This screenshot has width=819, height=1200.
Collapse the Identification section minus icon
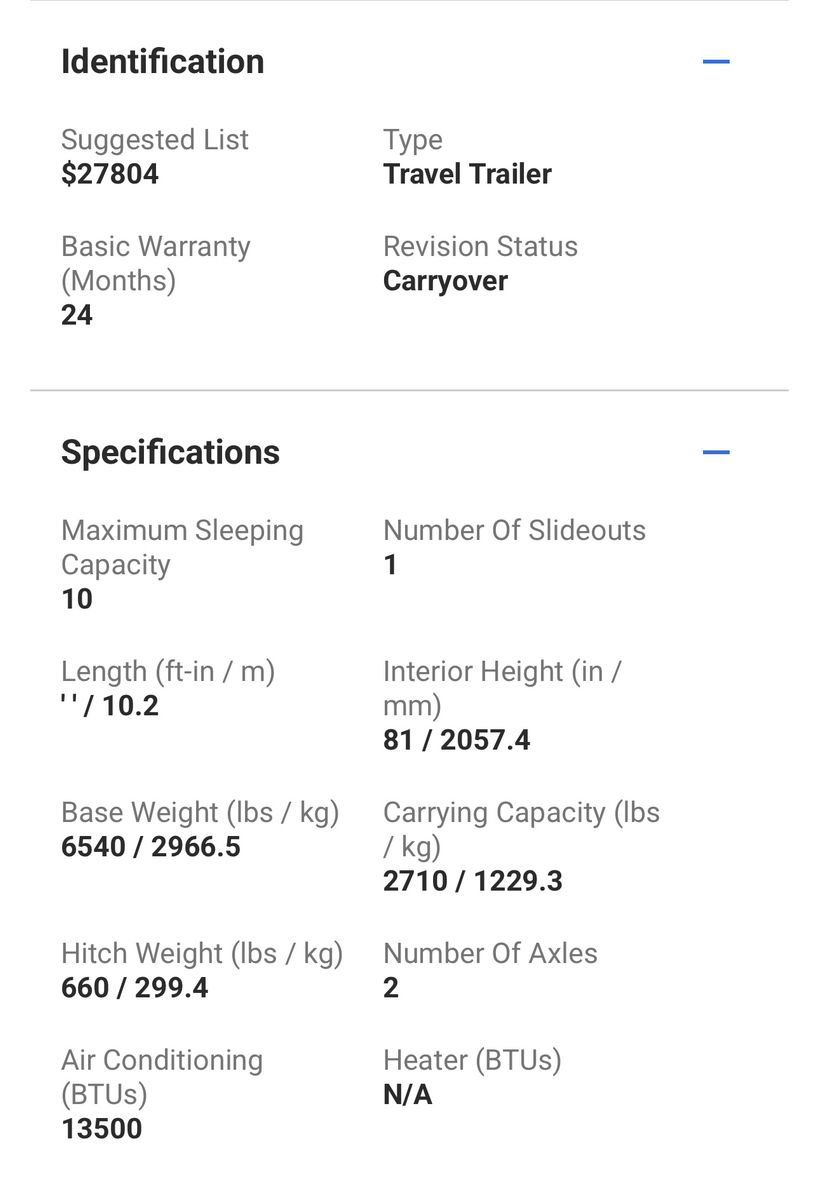716,62
